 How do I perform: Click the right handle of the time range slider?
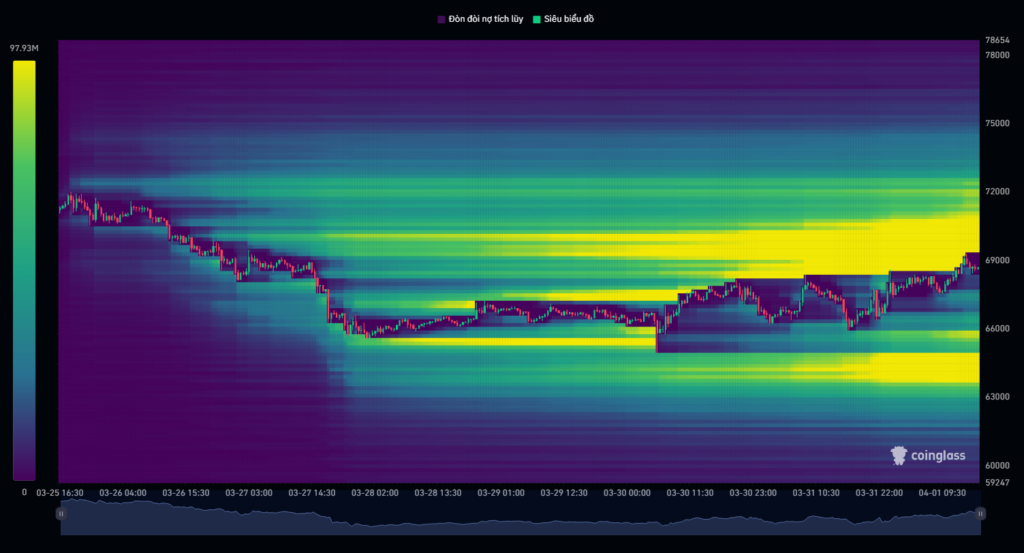(x=980, y=513)
